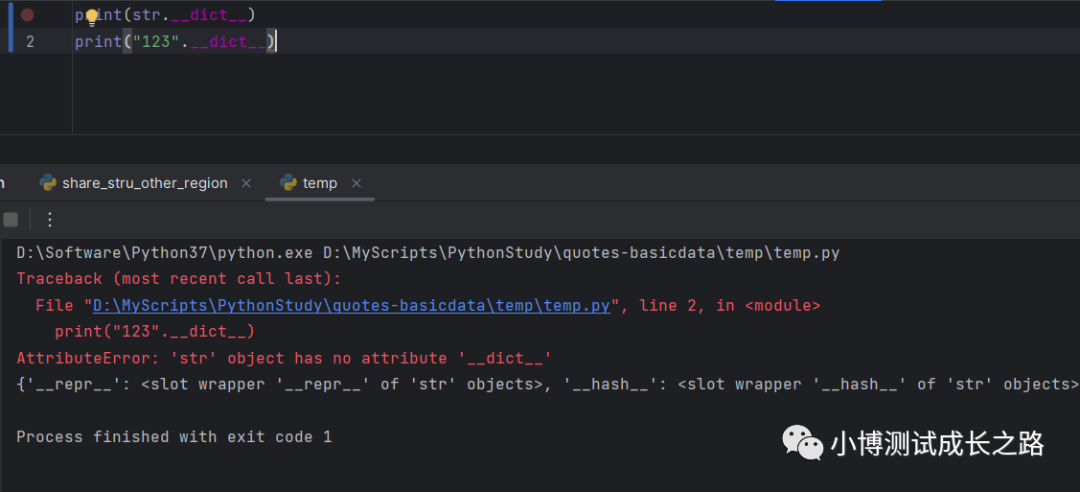
Task: Close the temp run tab
Action: [356, 183]
